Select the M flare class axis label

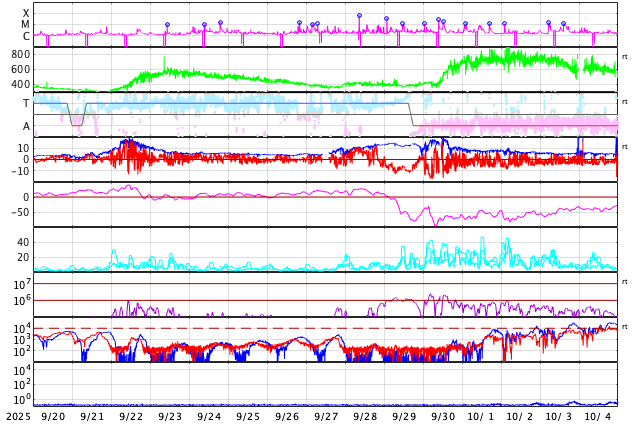point(26,25)
